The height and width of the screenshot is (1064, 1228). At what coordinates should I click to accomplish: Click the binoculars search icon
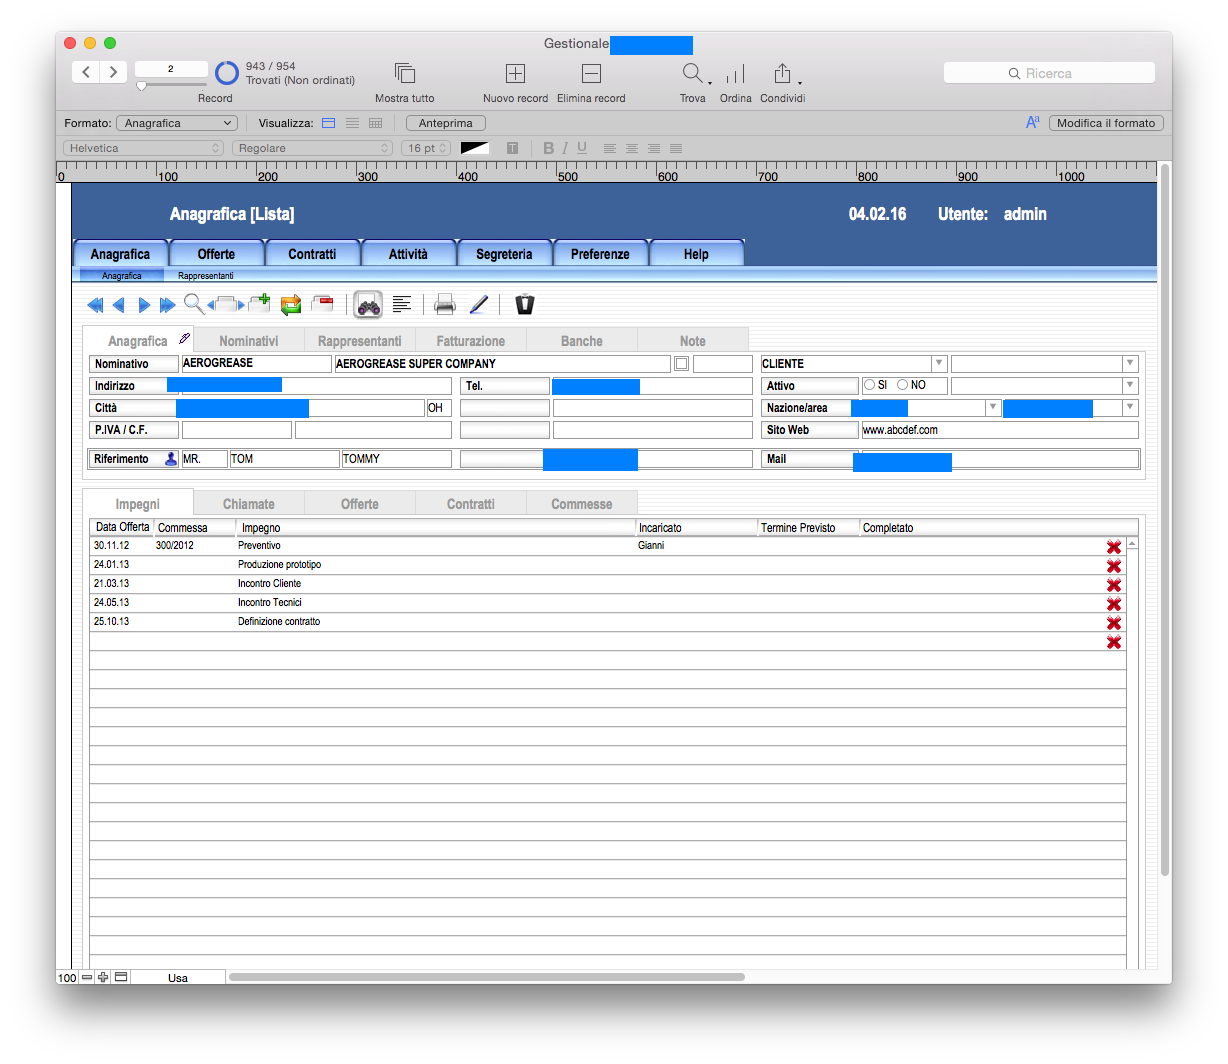pos(368,305)
